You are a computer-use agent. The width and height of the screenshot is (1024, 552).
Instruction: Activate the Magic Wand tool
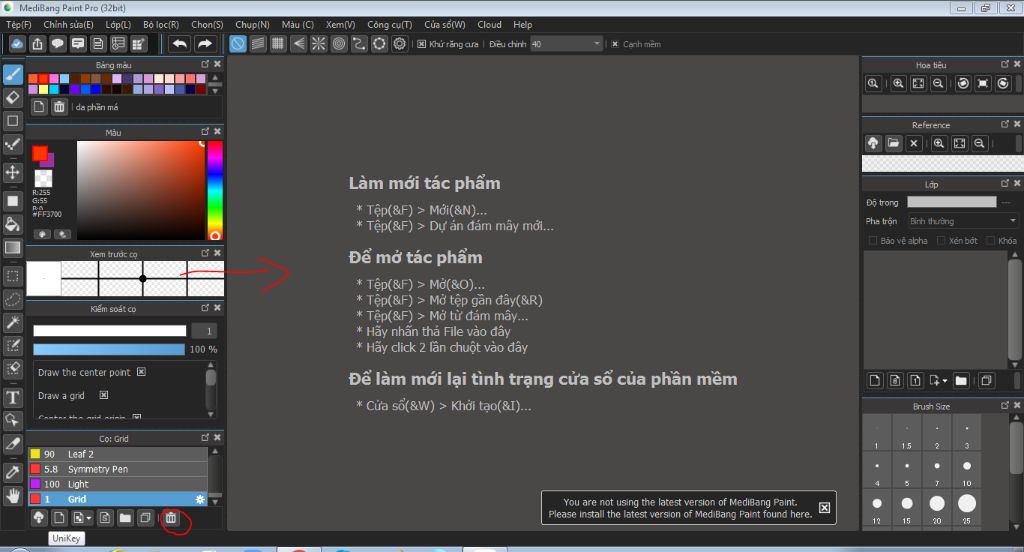coord(12,322)
